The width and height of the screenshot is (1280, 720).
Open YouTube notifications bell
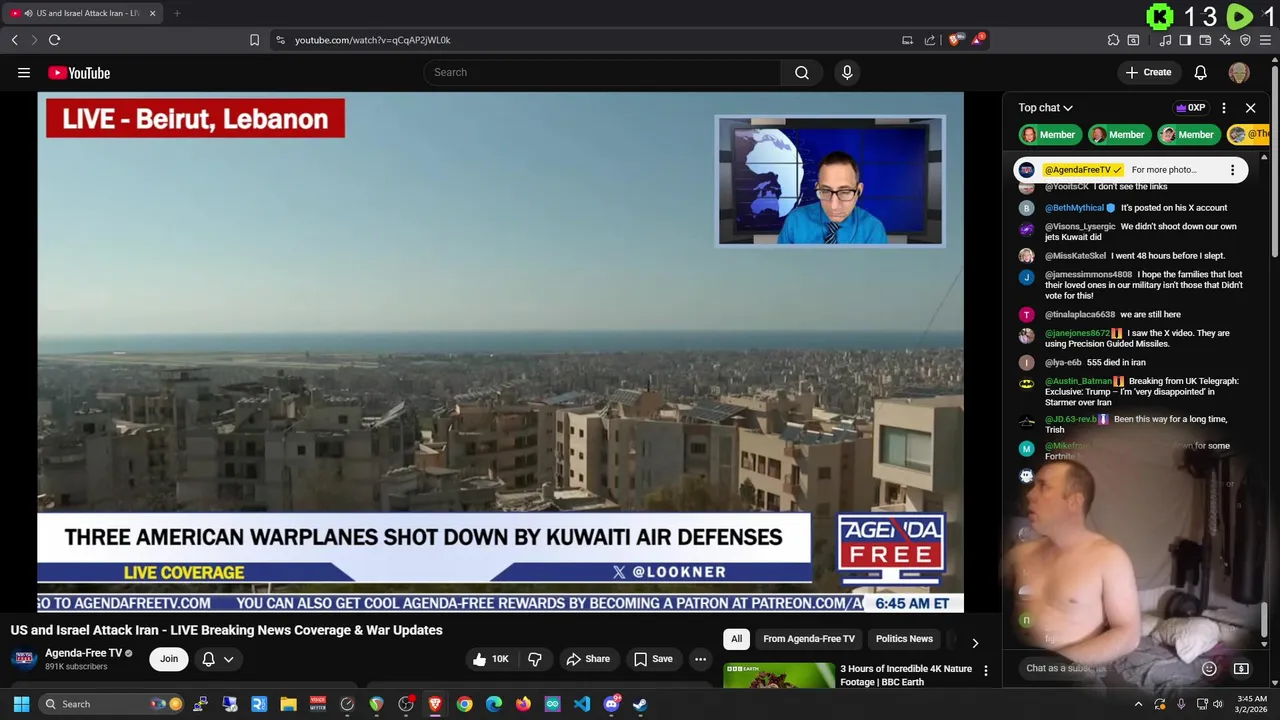(x=1200, y=72)
